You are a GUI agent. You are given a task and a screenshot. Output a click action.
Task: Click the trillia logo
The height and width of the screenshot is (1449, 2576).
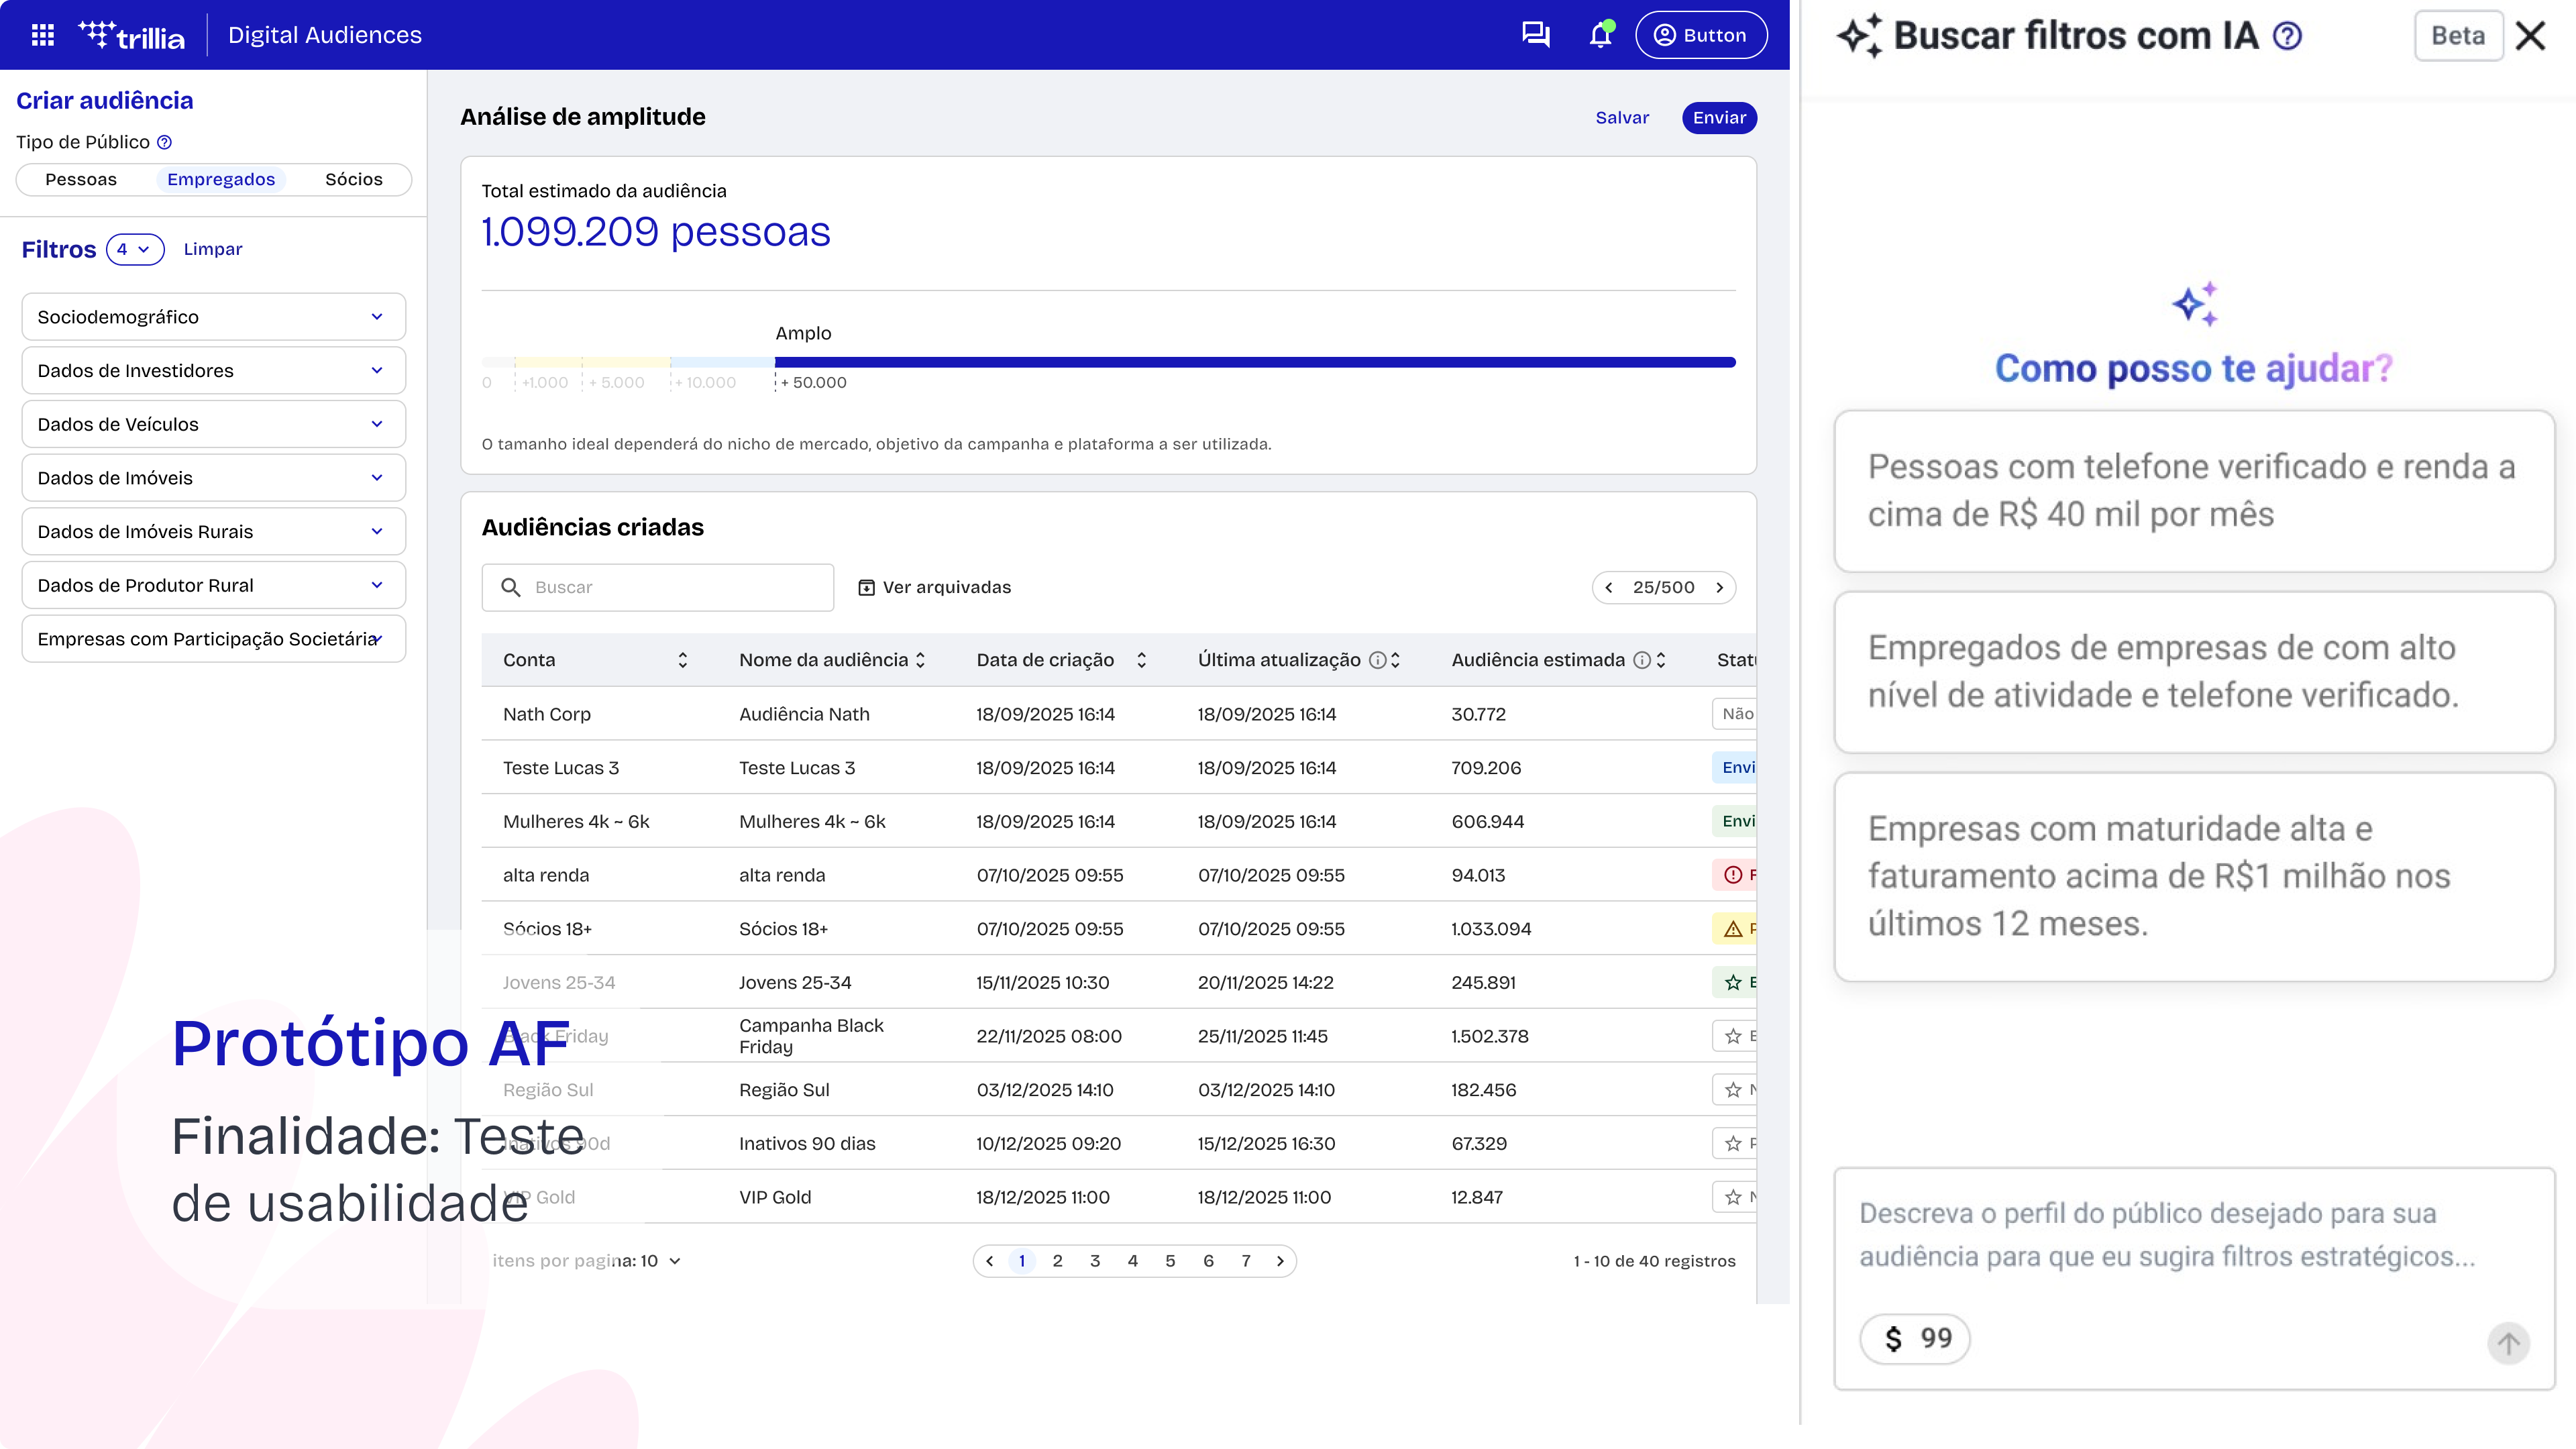pos(132,35)
